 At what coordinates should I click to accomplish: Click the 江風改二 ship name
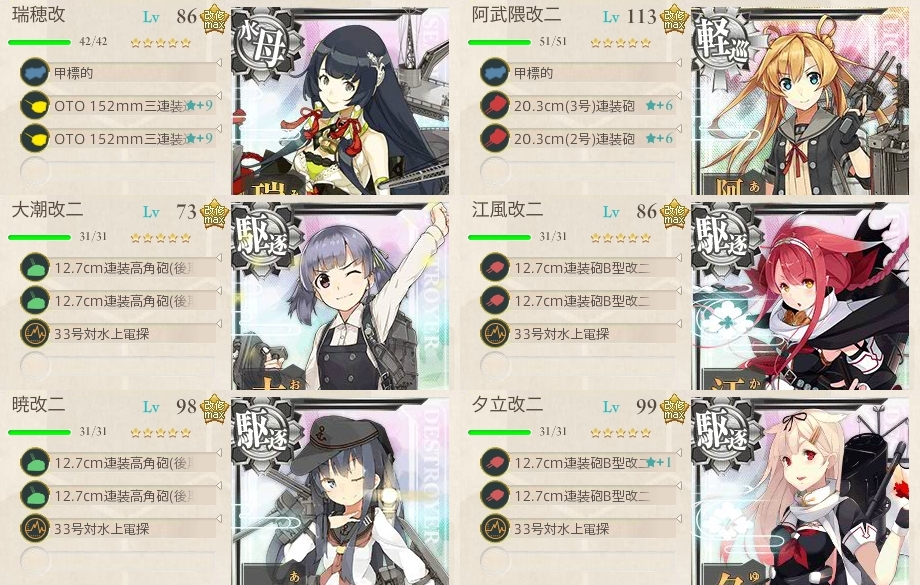pos(507,209)
